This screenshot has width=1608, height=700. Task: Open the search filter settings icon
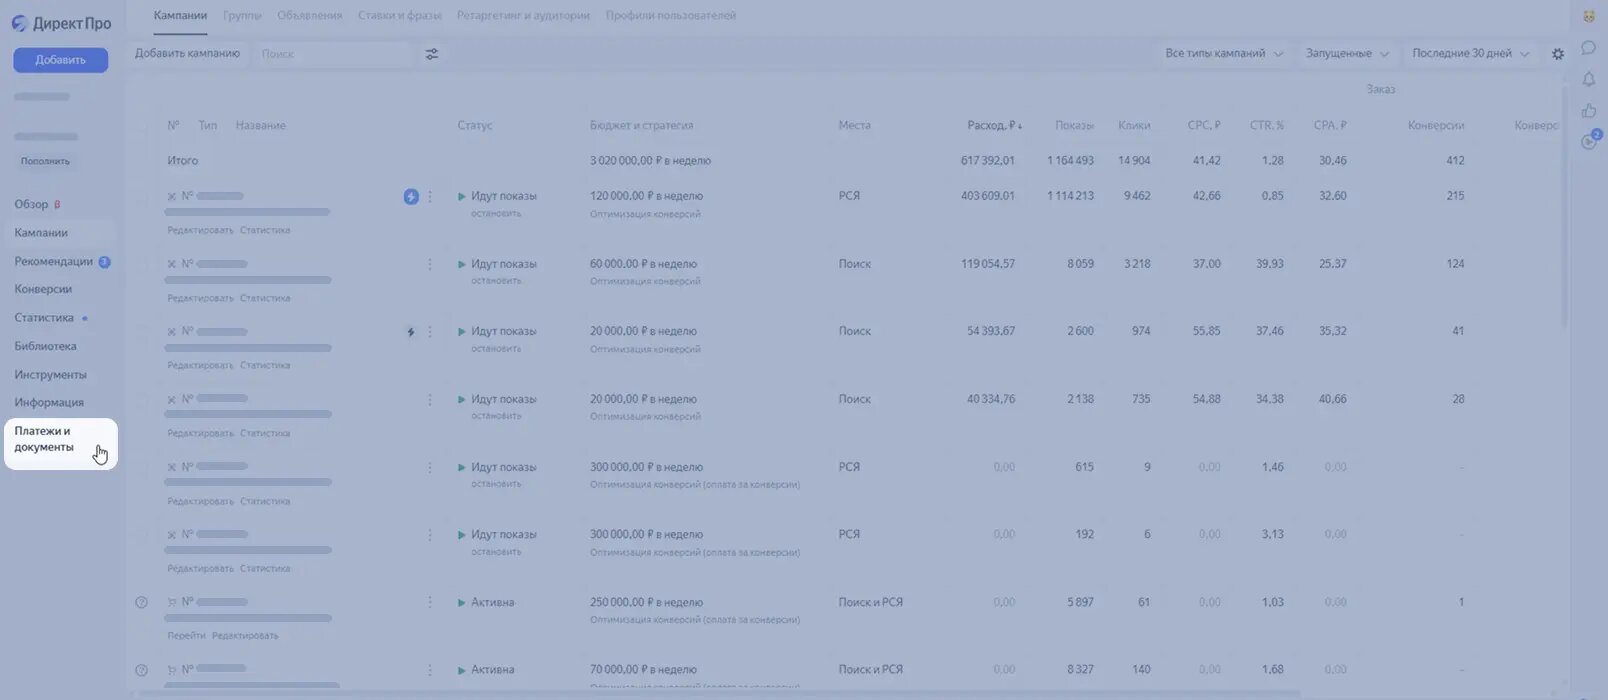pos(432,54)
